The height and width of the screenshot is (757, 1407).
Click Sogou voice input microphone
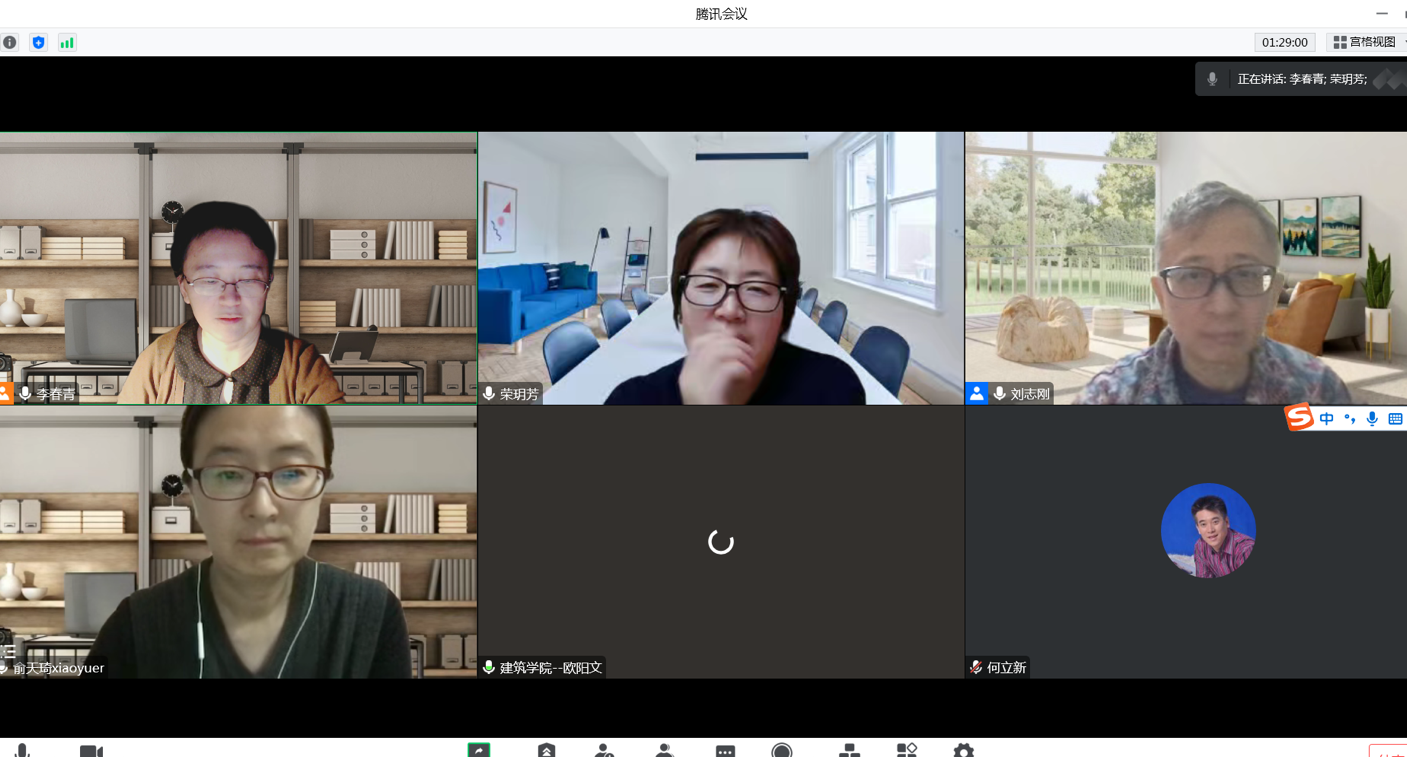click(x=1372, y=419)
